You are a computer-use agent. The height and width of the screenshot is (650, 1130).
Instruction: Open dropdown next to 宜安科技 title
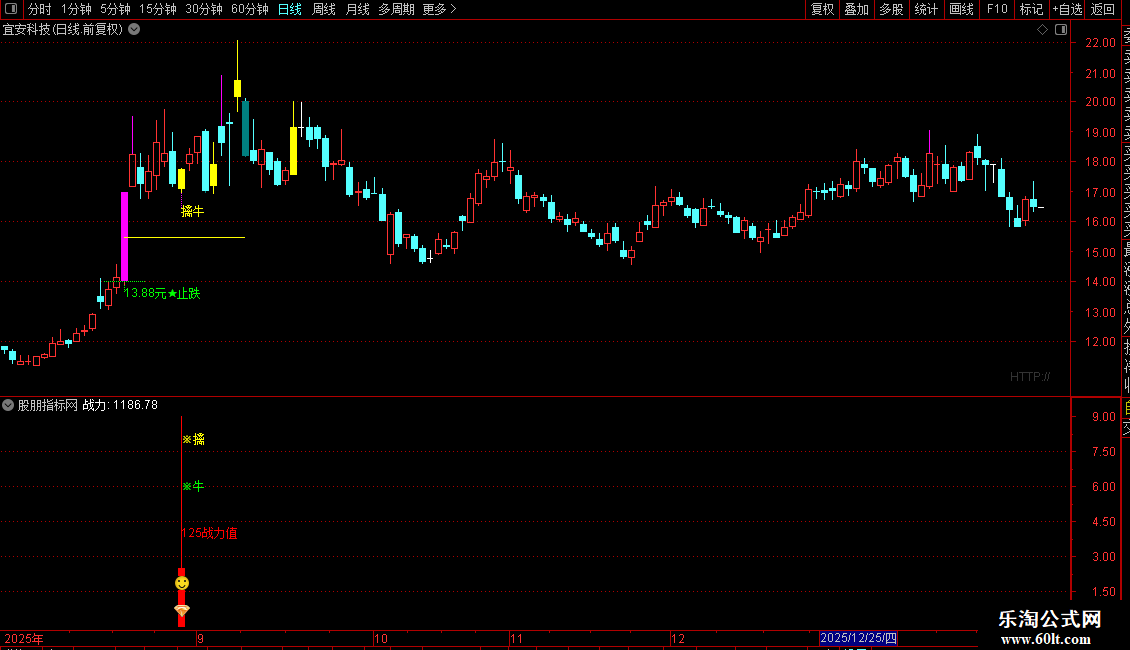(134, 30)
